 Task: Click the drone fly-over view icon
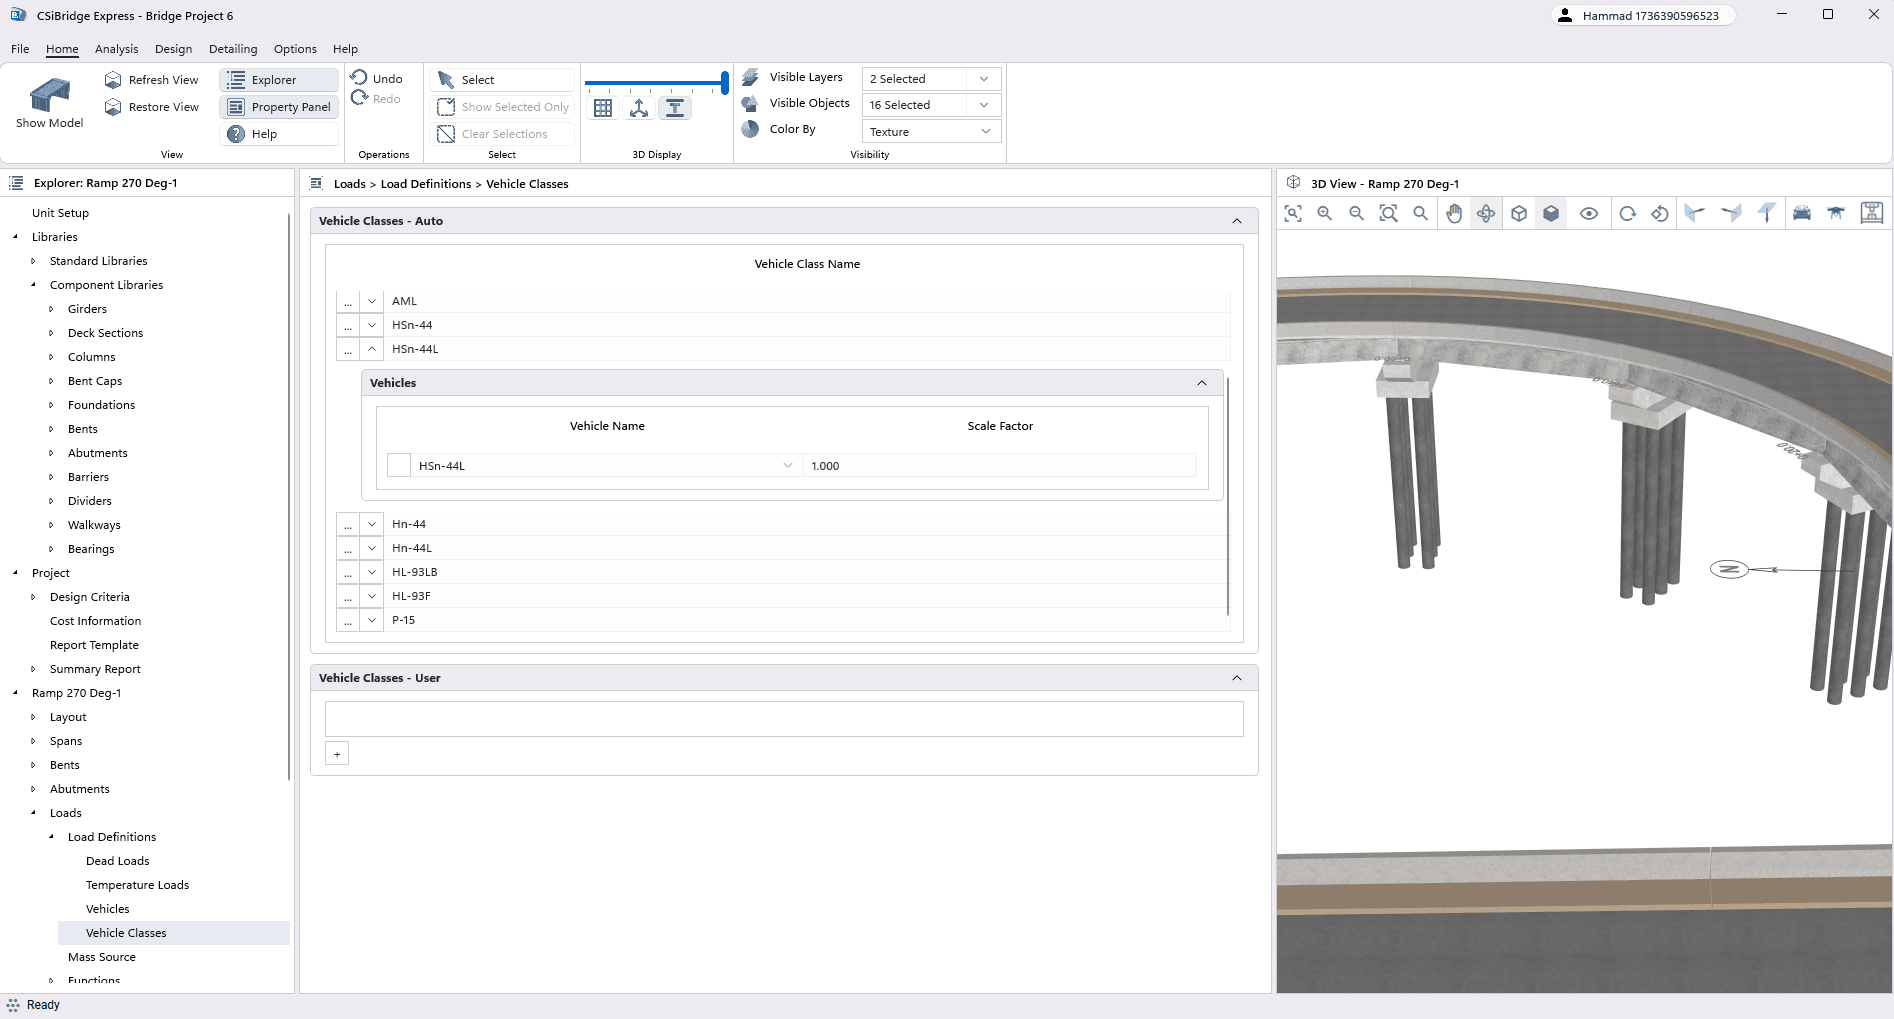(x=1836, y=214)
